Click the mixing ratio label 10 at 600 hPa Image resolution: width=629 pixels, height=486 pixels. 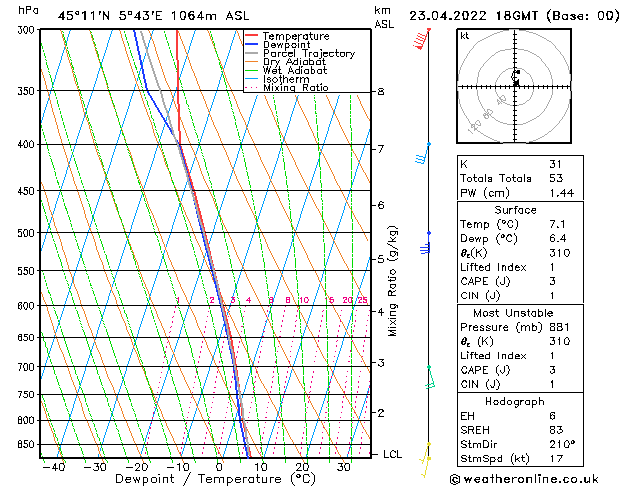(x=304, y=300)
